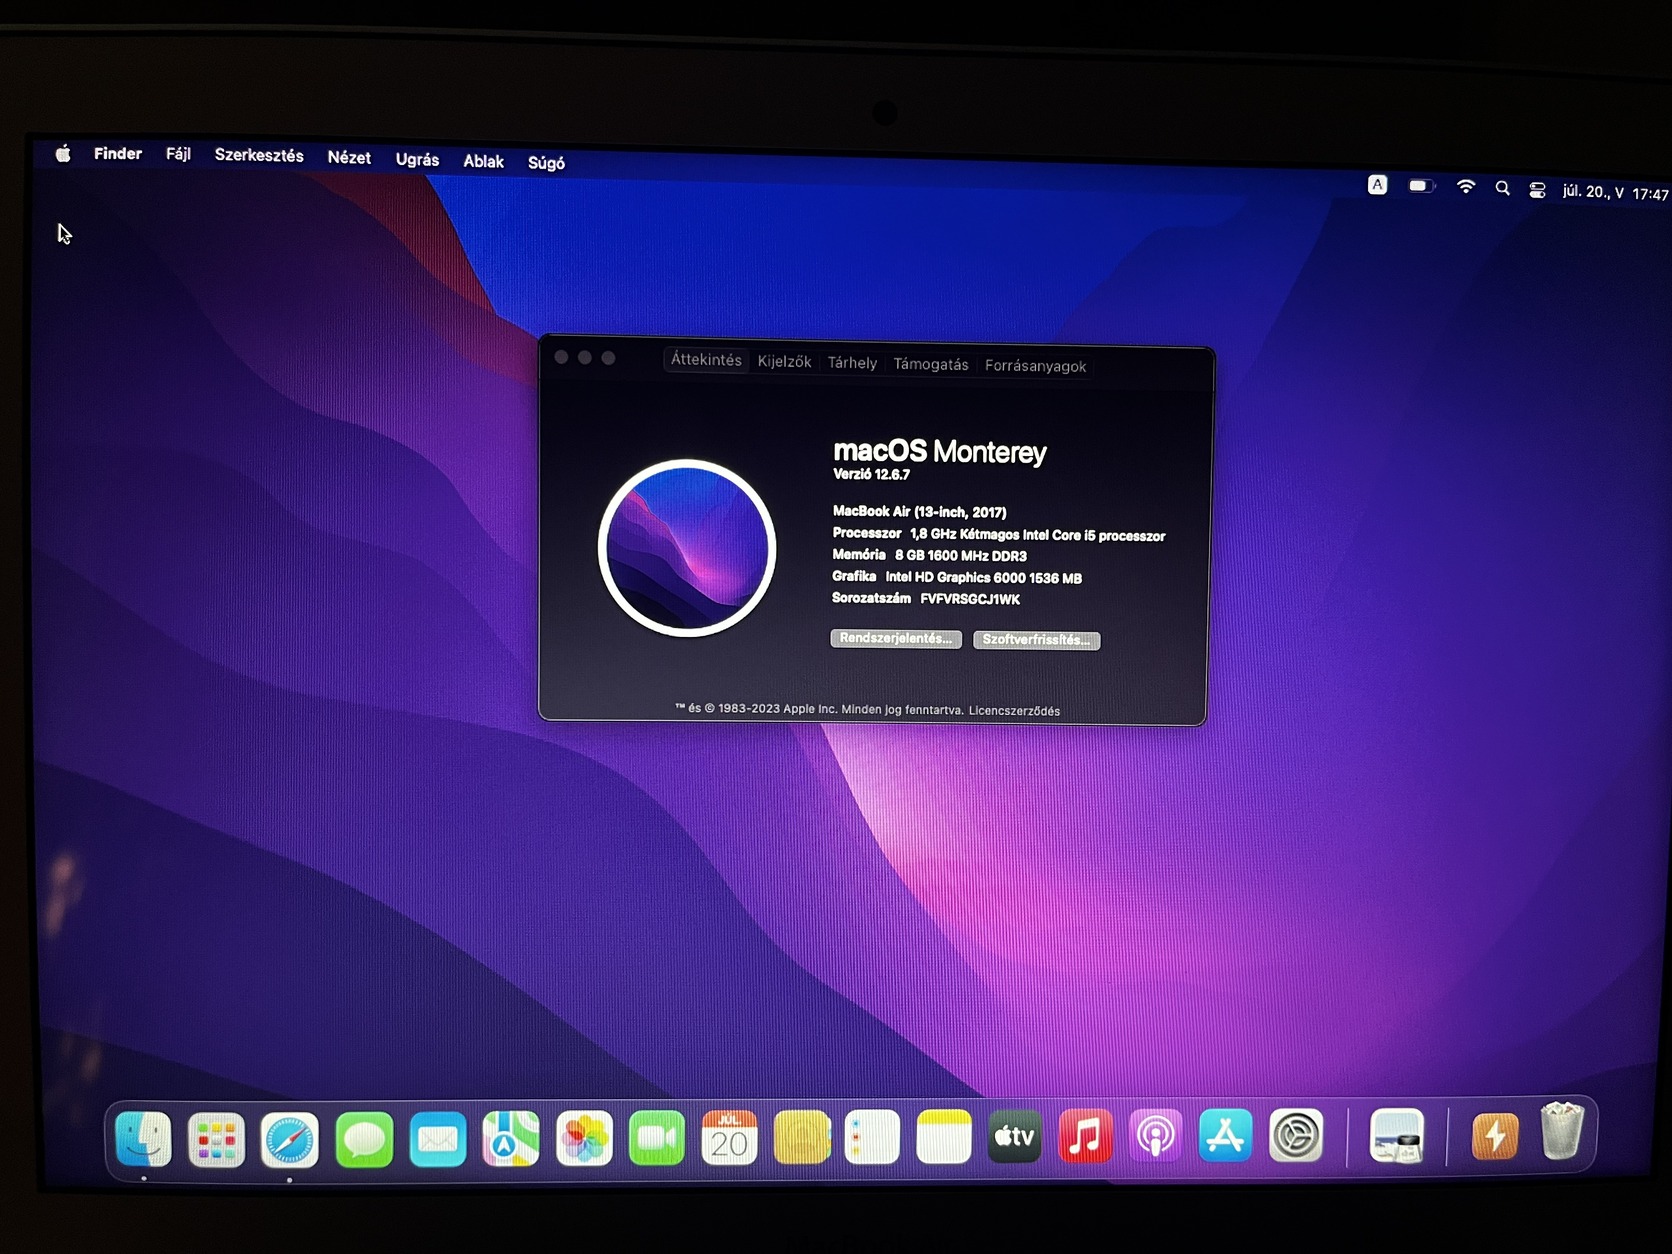This screenshot has height=1254, width=1672.
Task: Open Messages from the Dock
Action: [x=364, y=1140]
